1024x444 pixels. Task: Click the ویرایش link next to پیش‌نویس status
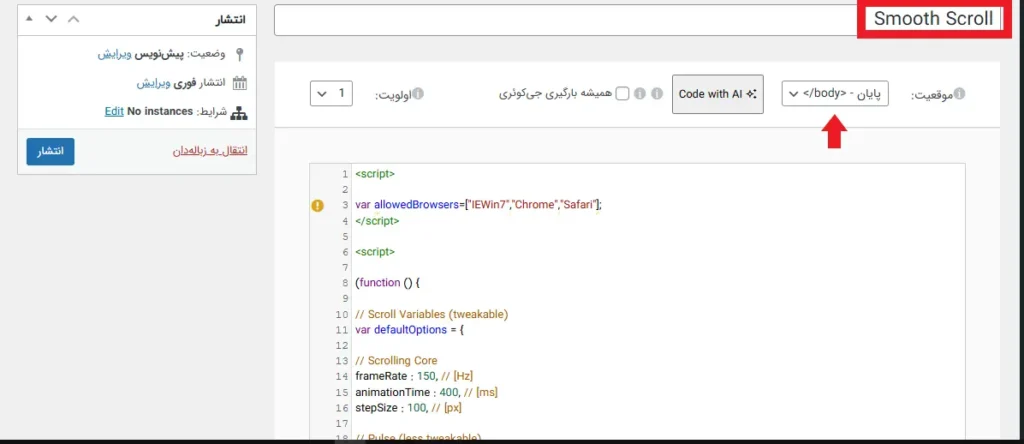pyautogui.click(x=115, y=54)
